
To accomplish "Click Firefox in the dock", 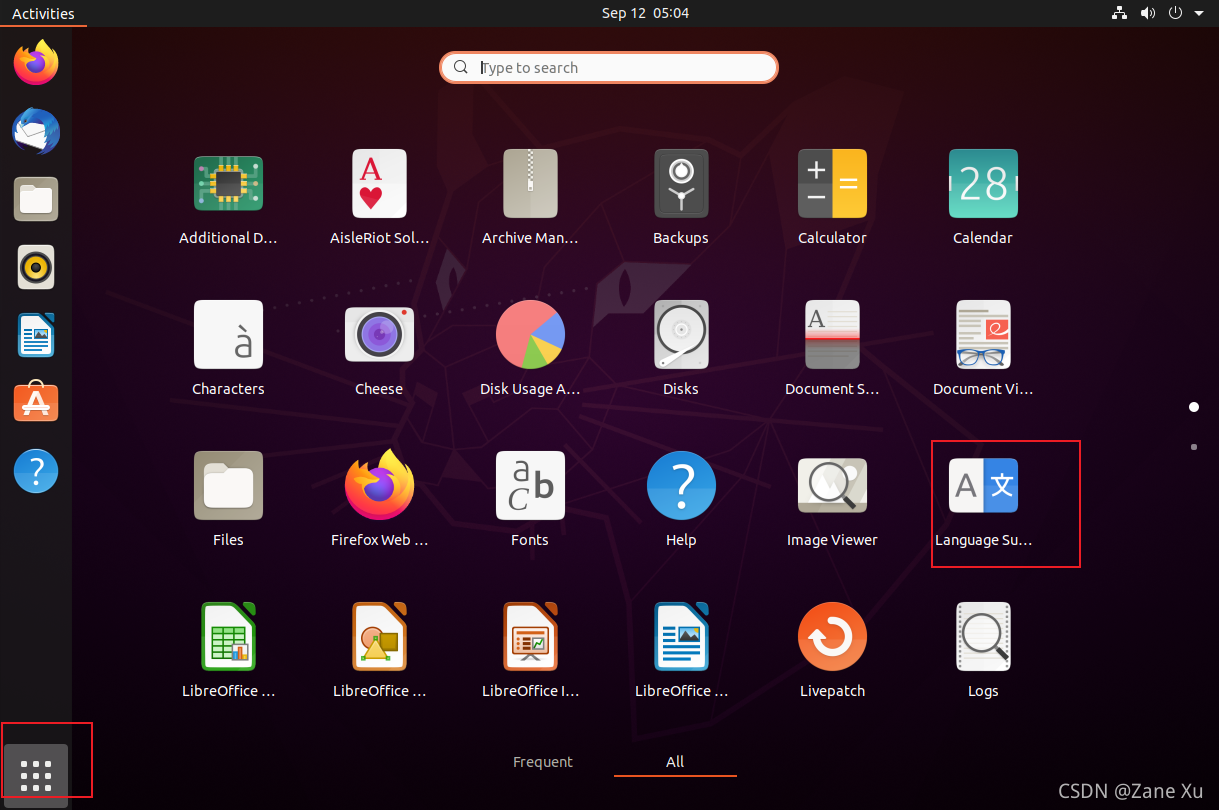I will 36,63.
